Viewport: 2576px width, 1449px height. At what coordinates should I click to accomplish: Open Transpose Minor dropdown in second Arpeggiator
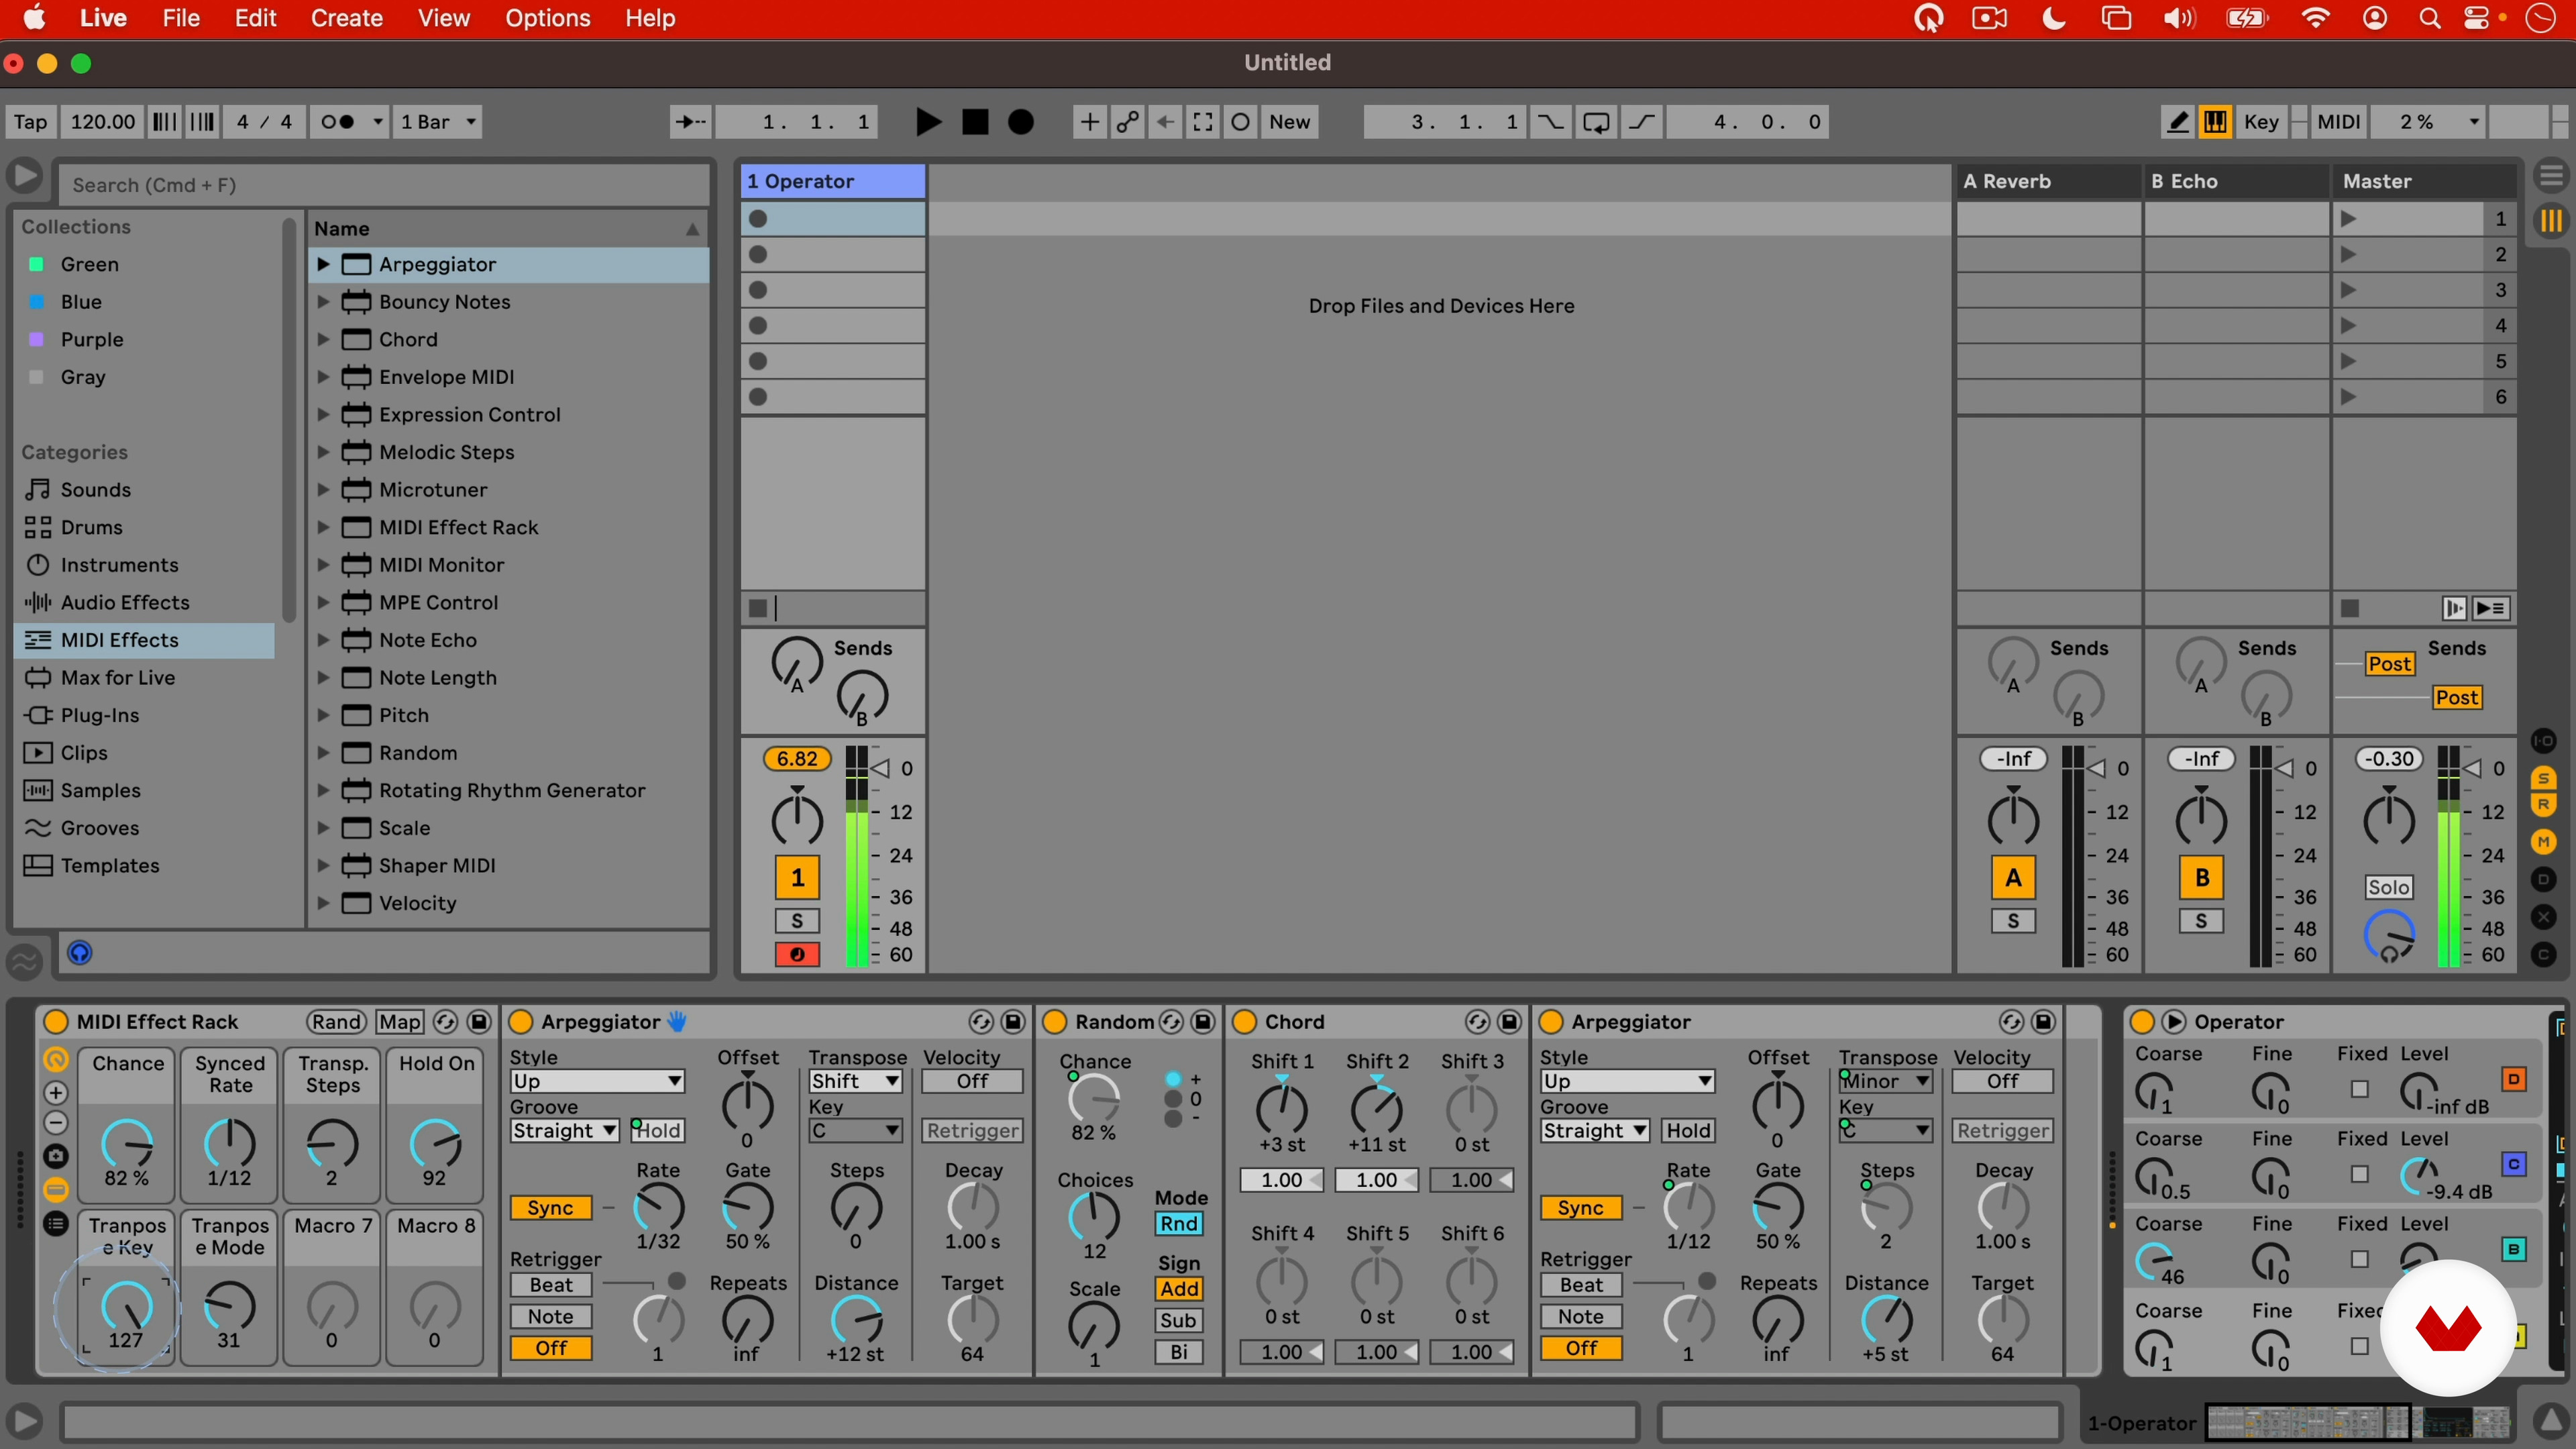click(1885, 1081)
